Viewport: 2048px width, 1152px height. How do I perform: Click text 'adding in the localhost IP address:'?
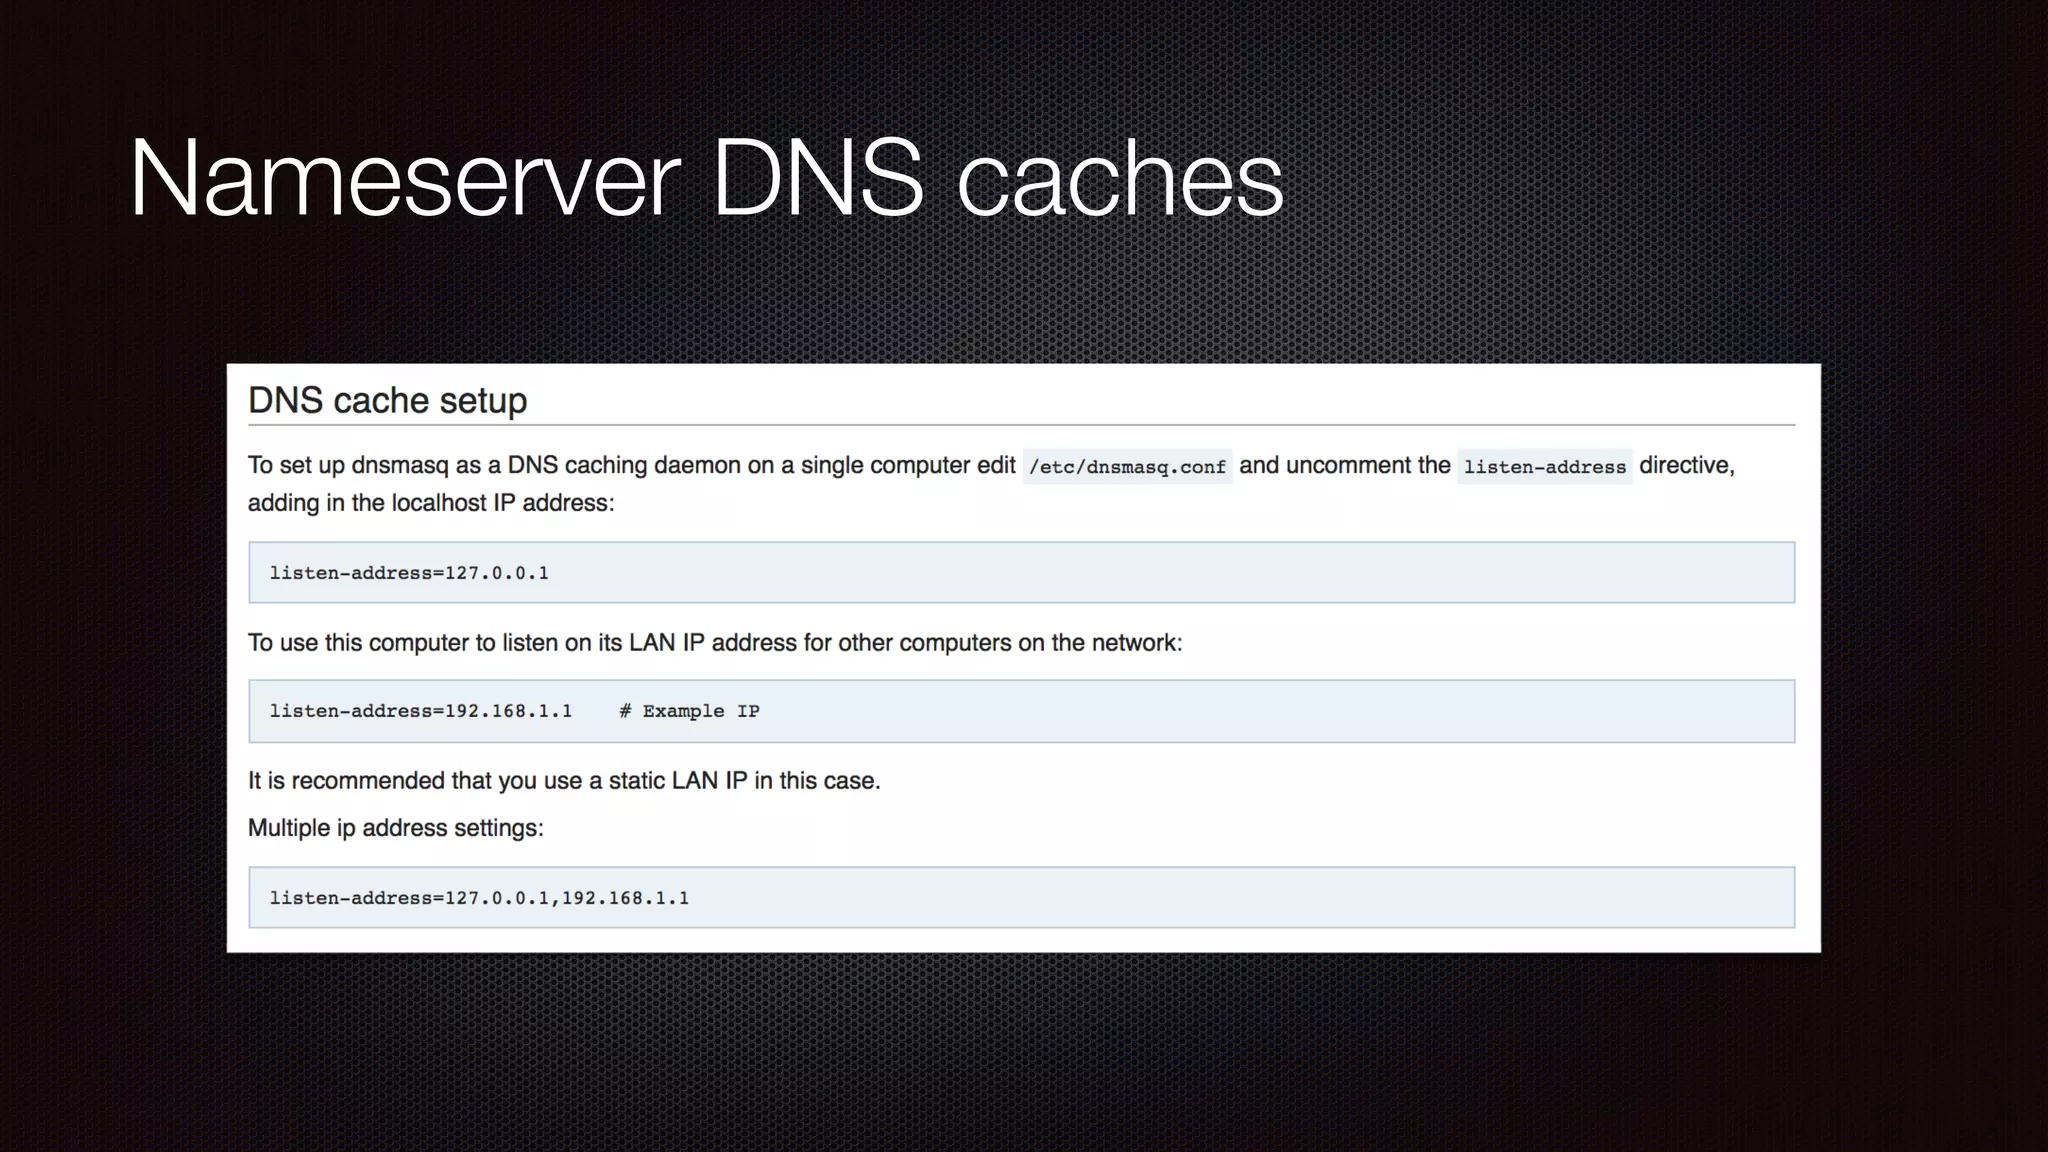point(431,503)
